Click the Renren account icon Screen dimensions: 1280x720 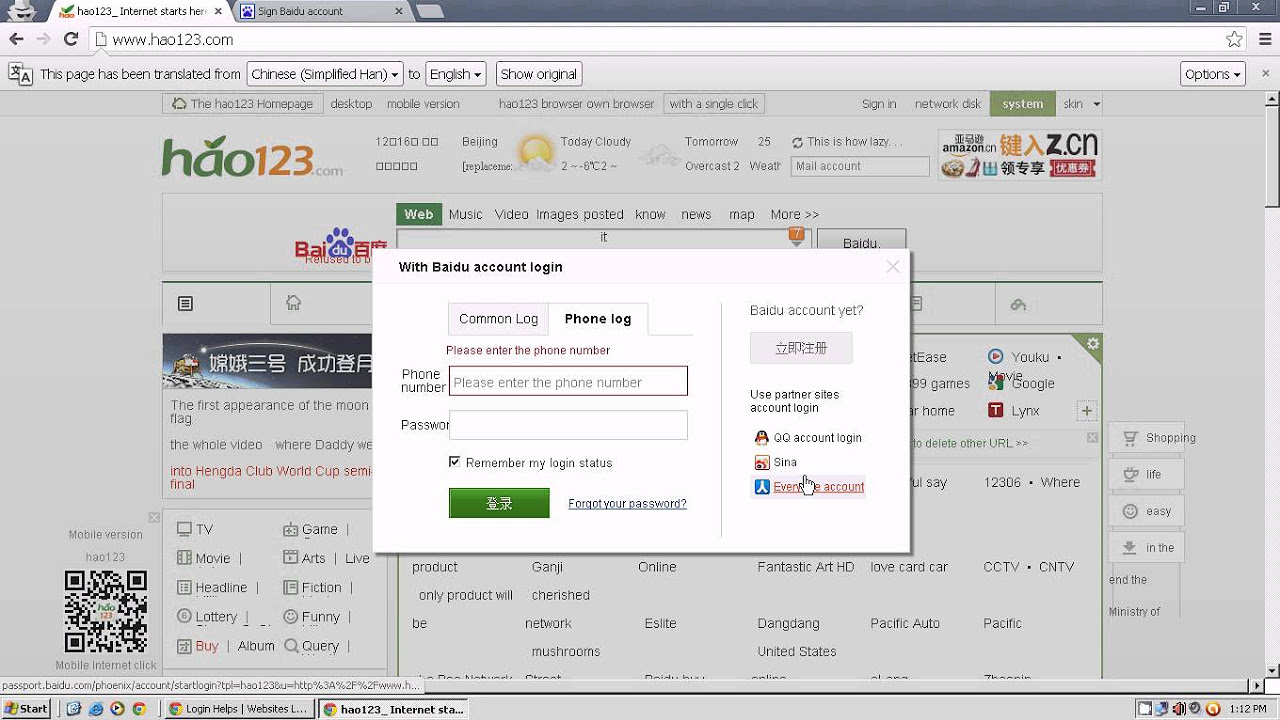761,487
